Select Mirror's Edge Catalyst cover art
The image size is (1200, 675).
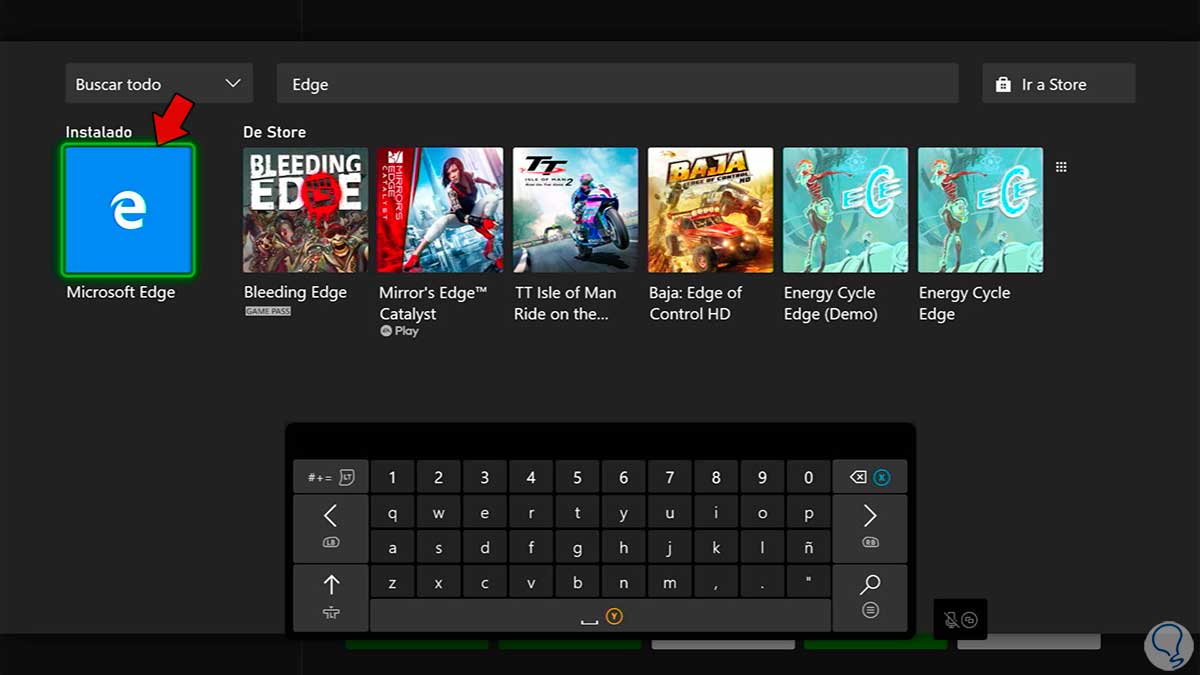click(x=441, y=210)
